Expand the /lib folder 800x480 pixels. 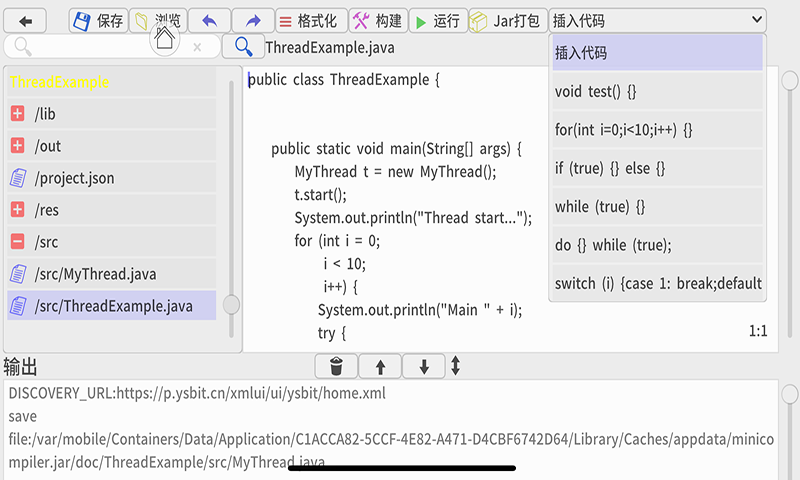point(18,114)
